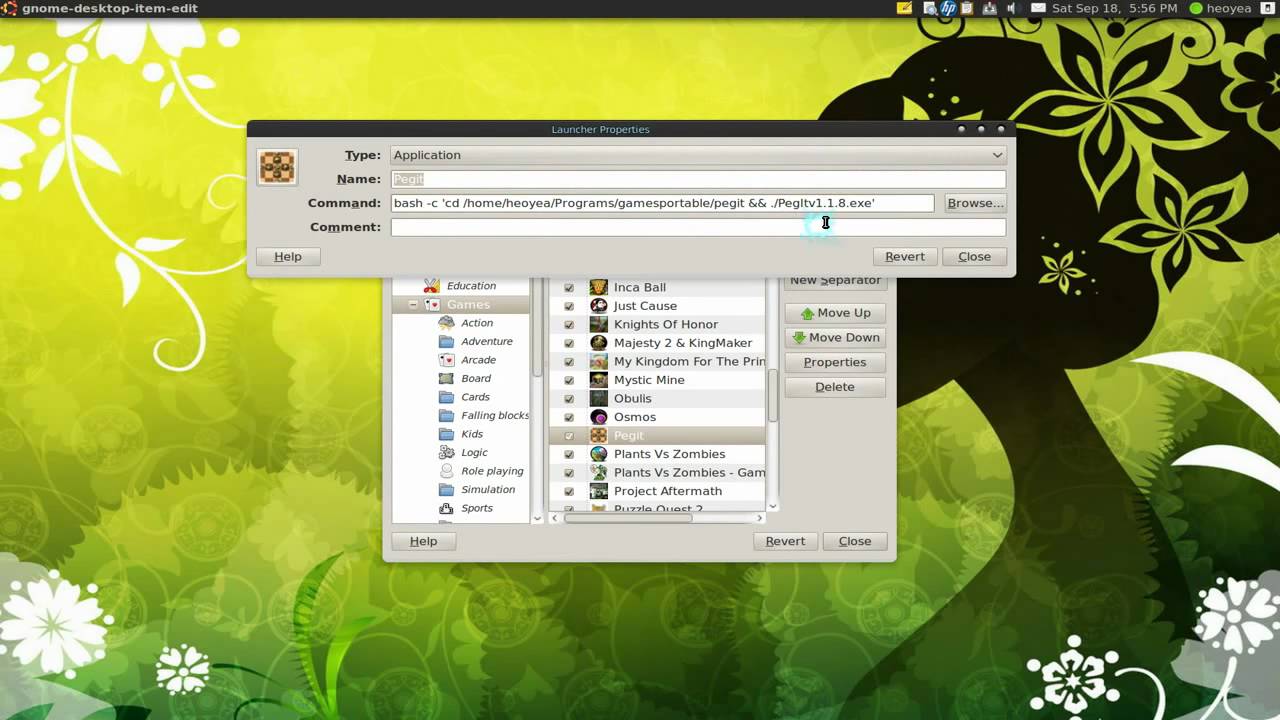Toggle the Knights Of Honor checkbox
The width and height of the screenshot is (1280, 720).
pyautogui.click(x=569, y=325)
